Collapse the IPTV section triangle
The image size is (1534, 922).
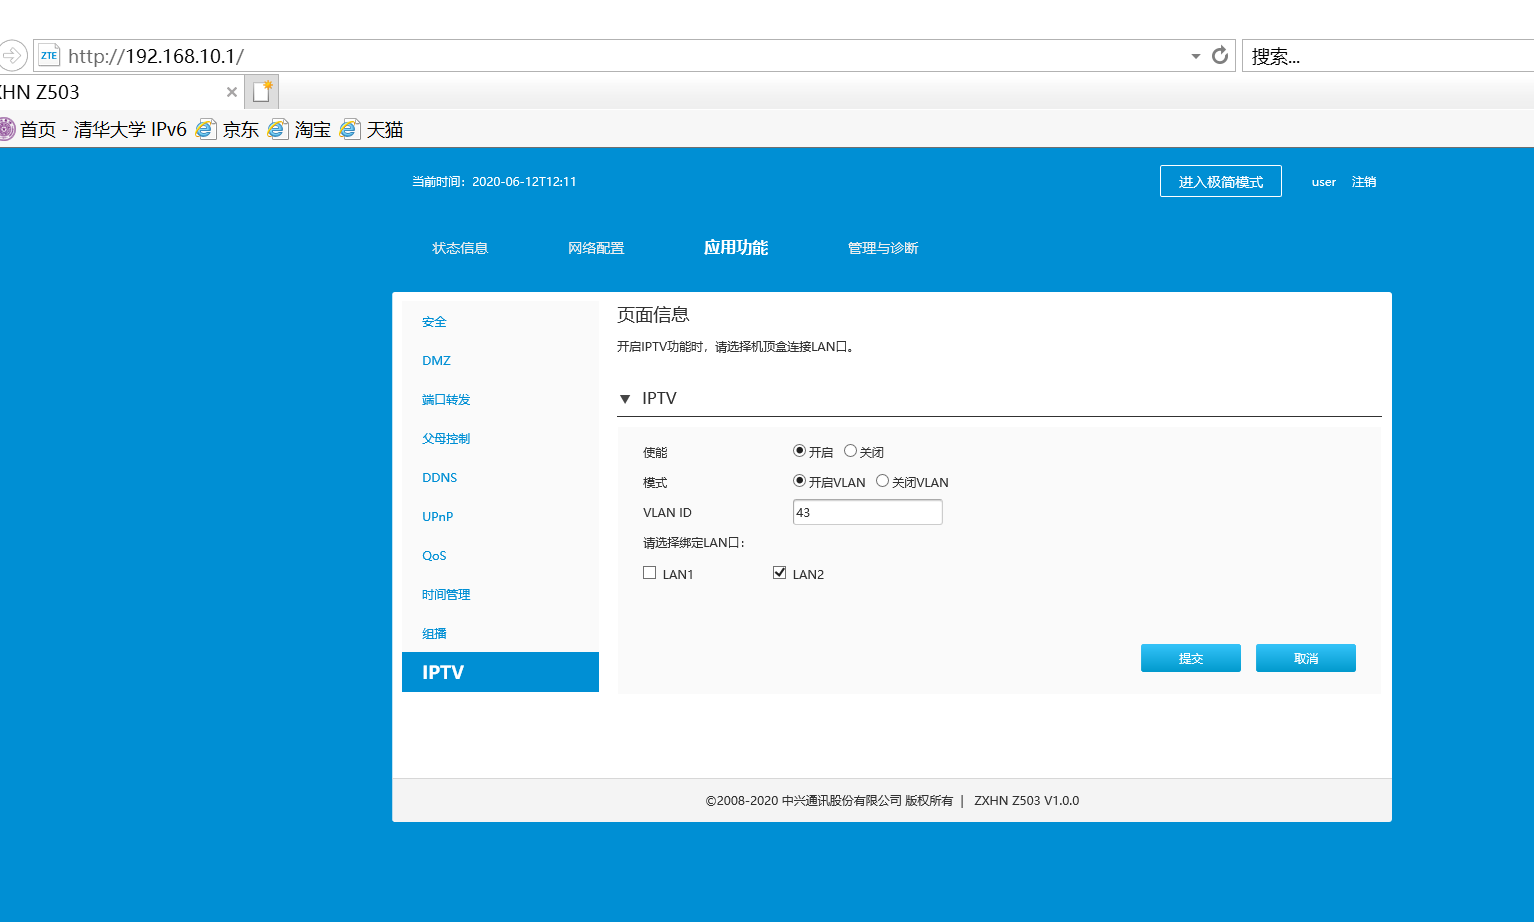[x=625, y=399]
